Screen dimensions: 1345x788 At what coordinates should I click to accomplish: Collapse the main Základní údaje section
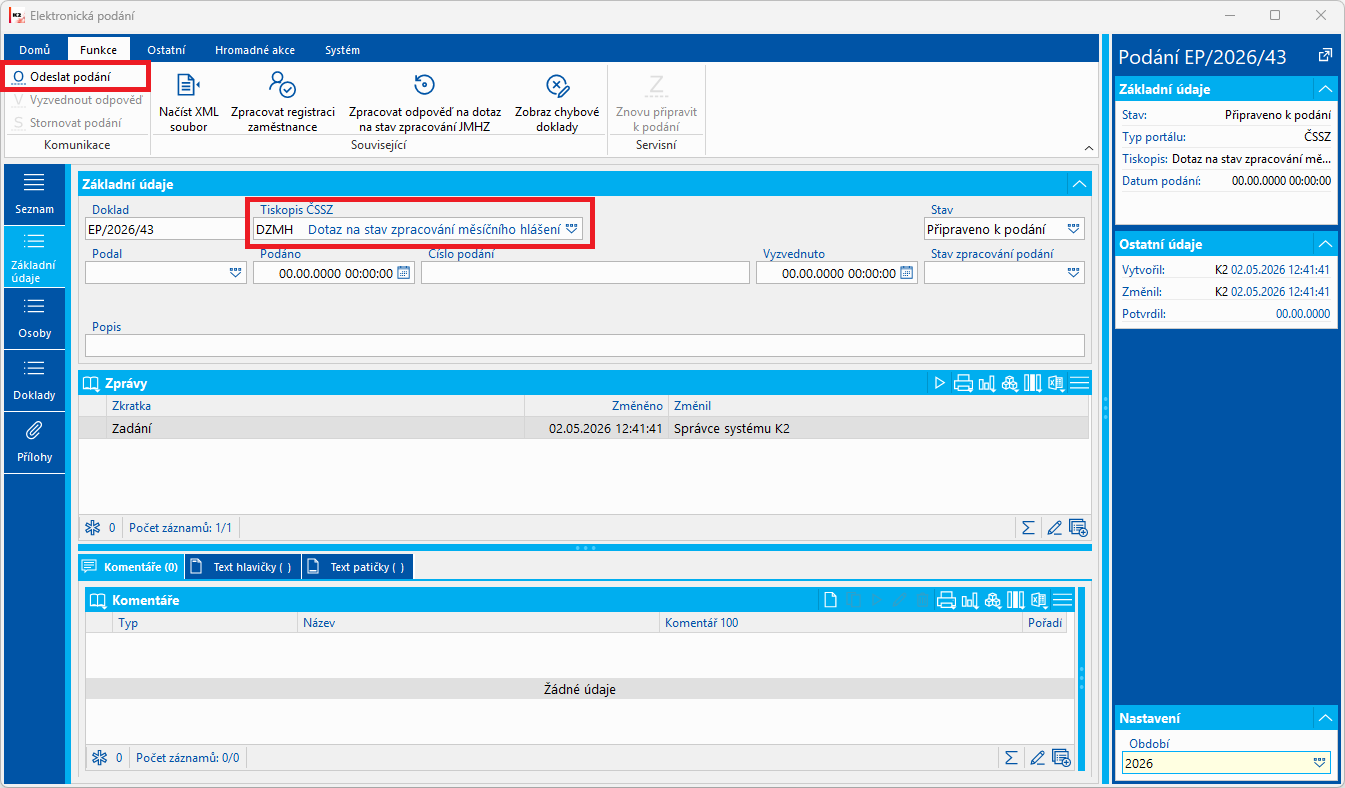click(x=1079, y=184)
